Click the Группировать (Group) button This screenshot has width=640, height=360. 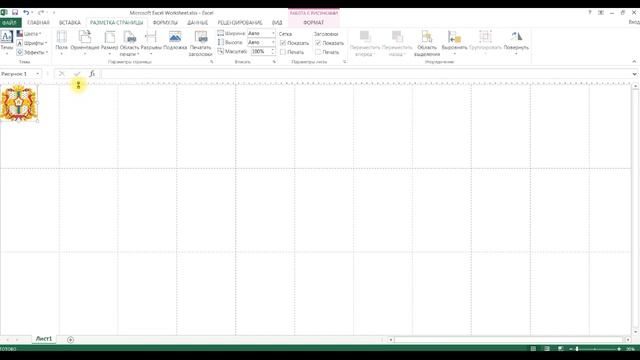485,43
